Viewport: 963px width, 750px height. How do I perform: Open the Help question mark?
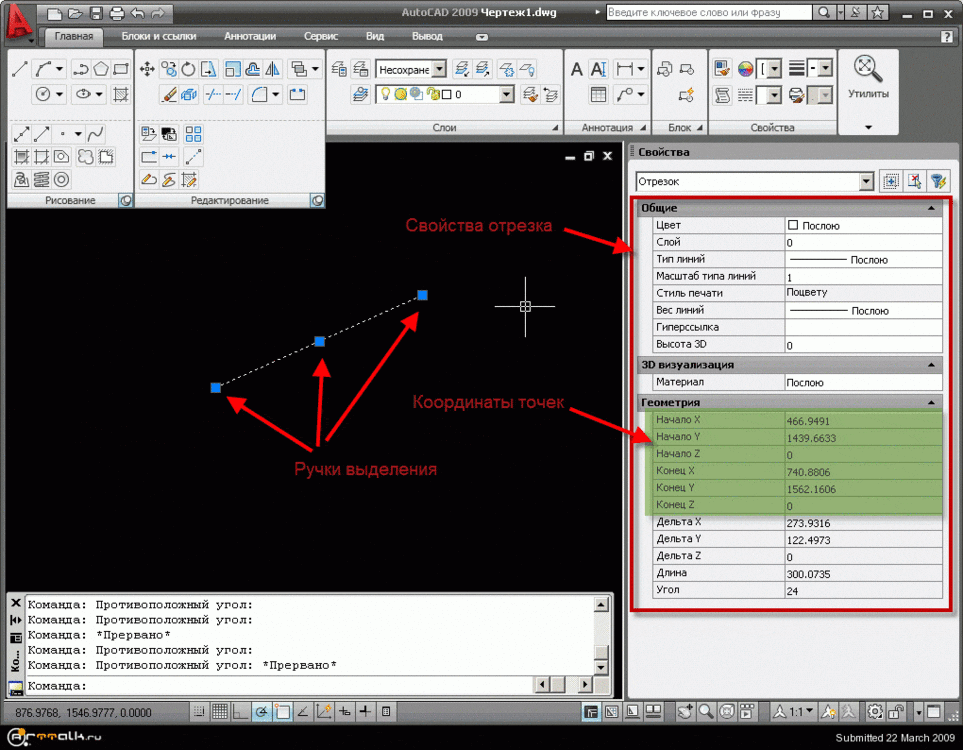coord(946,36)
